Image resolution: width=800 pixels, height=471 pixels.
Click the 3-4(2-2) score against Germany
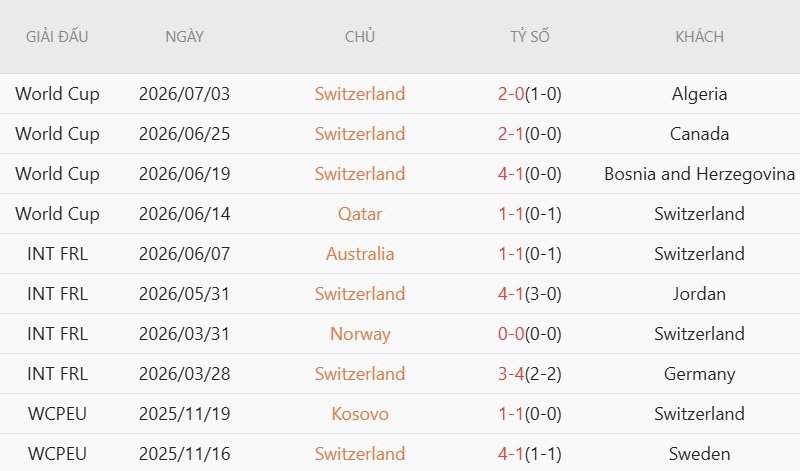(x=530, y=374)
